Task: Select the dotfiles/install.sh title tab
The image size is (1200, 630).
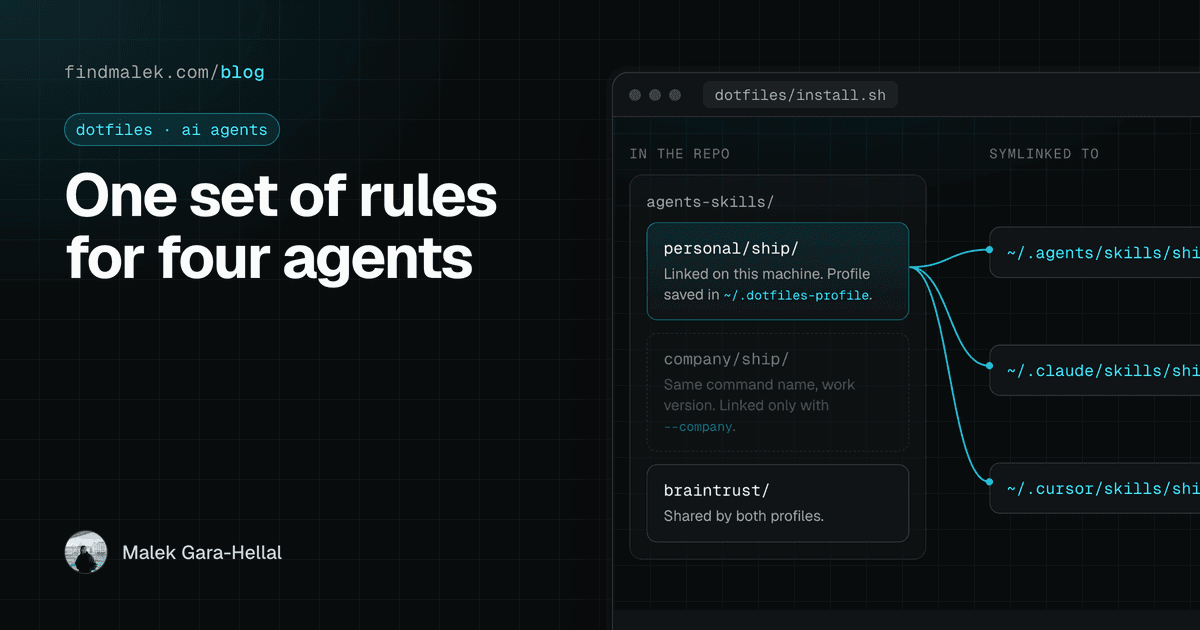Action: tap(801, 96)
